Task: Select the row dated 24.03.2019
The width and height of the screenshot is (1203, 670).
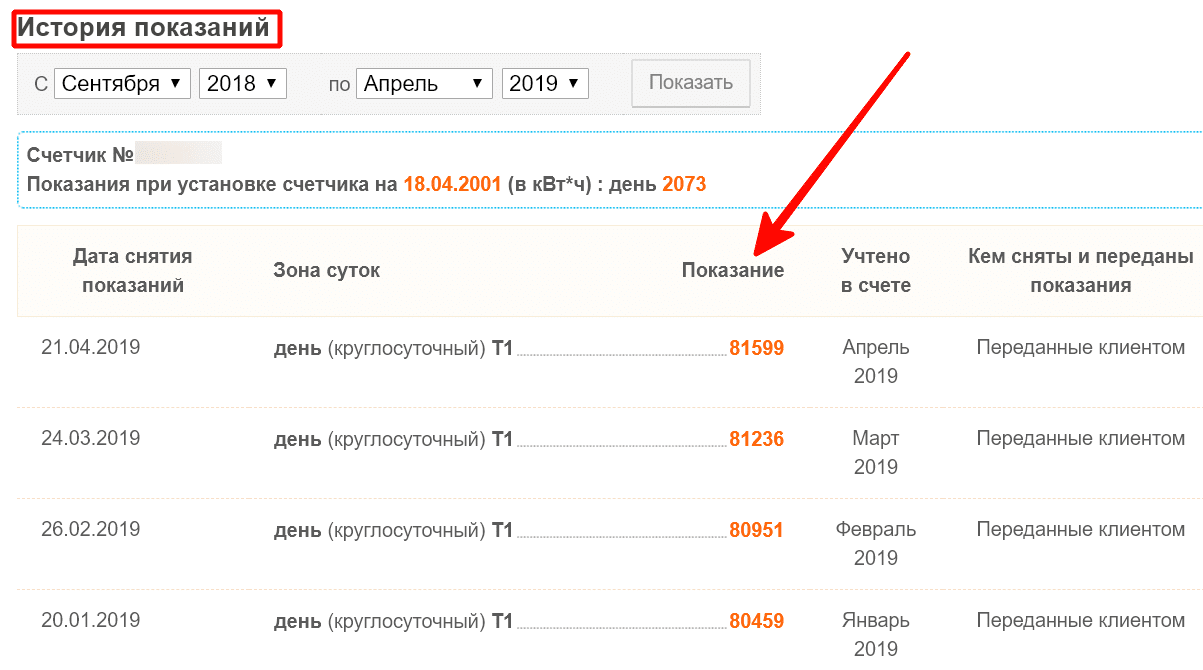Action: coord(610,453)
